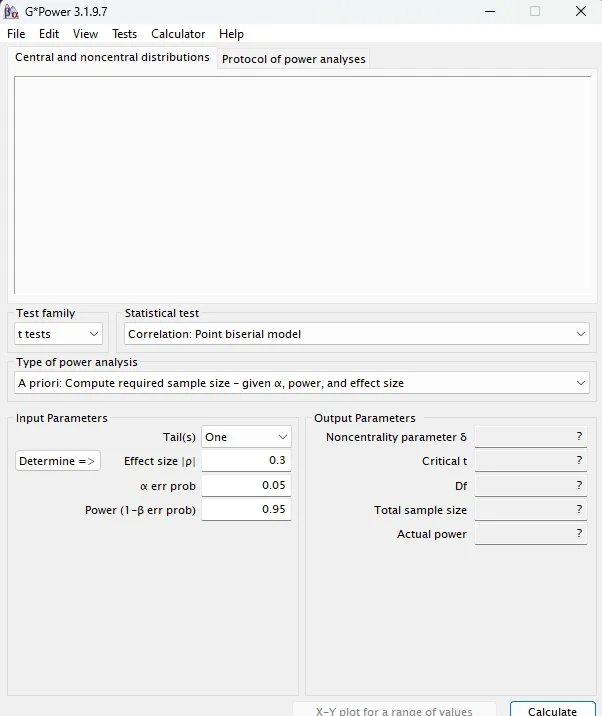602x716 pixels.
Task: Open the Calculator menu
Action: tap(178, 34)
